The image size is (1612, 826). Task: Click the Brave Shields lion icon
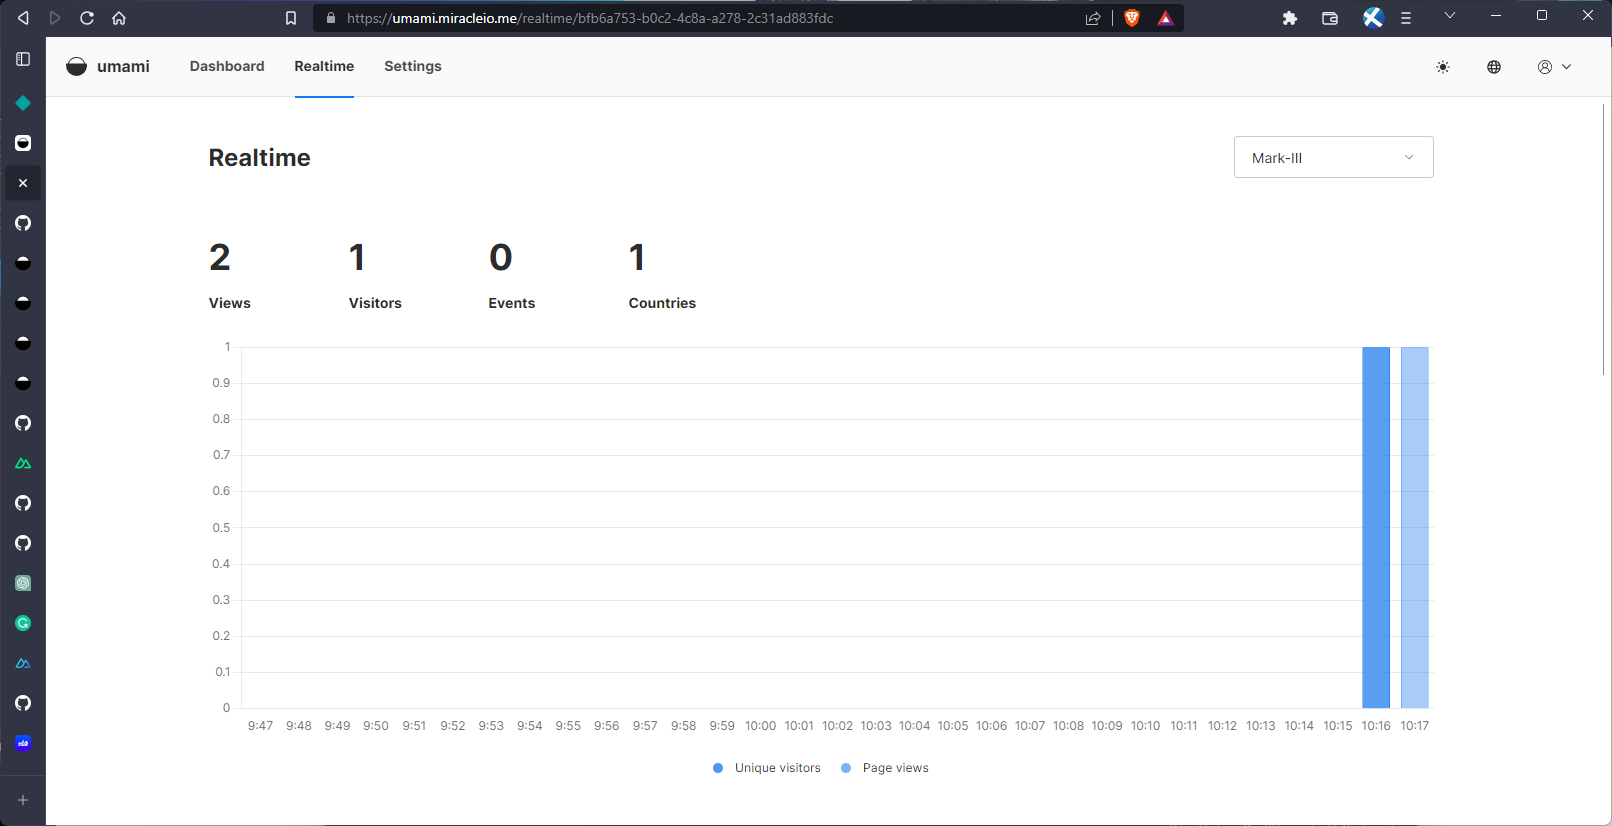point(1132,18)
